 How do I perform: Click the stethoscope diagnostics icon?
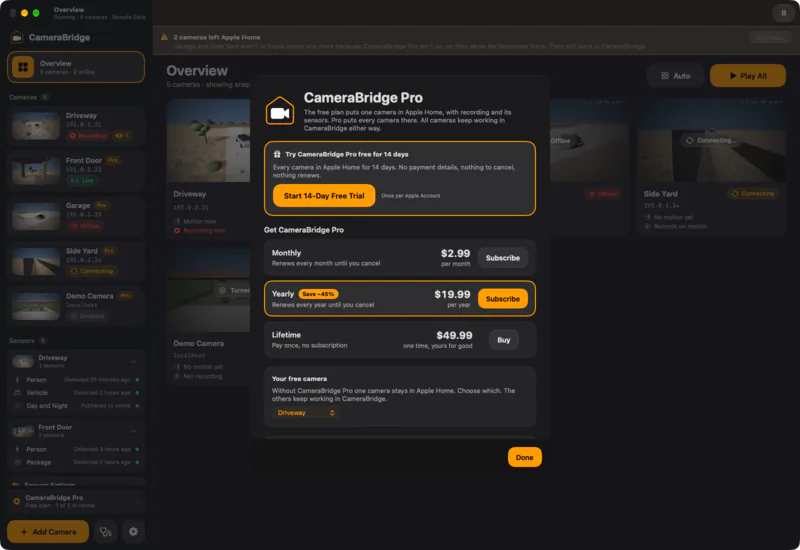coord(106,532)
